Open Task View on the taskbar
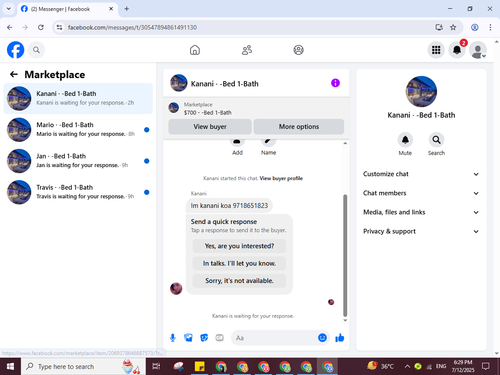500x375 pixels. (x=156, y=366)
